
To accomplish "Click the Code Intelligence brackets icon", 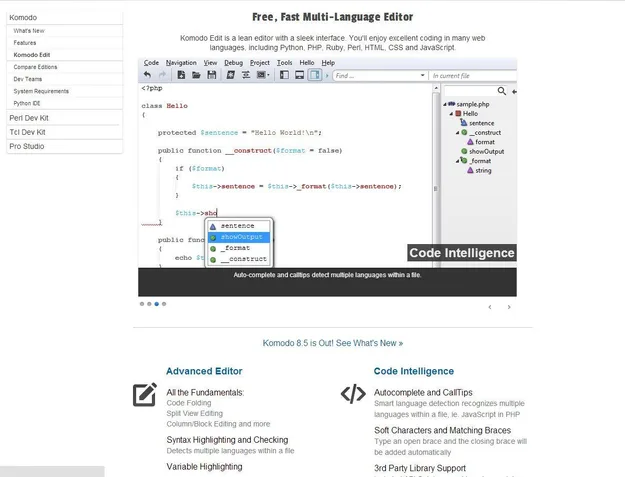I will [x=353, y=394].
